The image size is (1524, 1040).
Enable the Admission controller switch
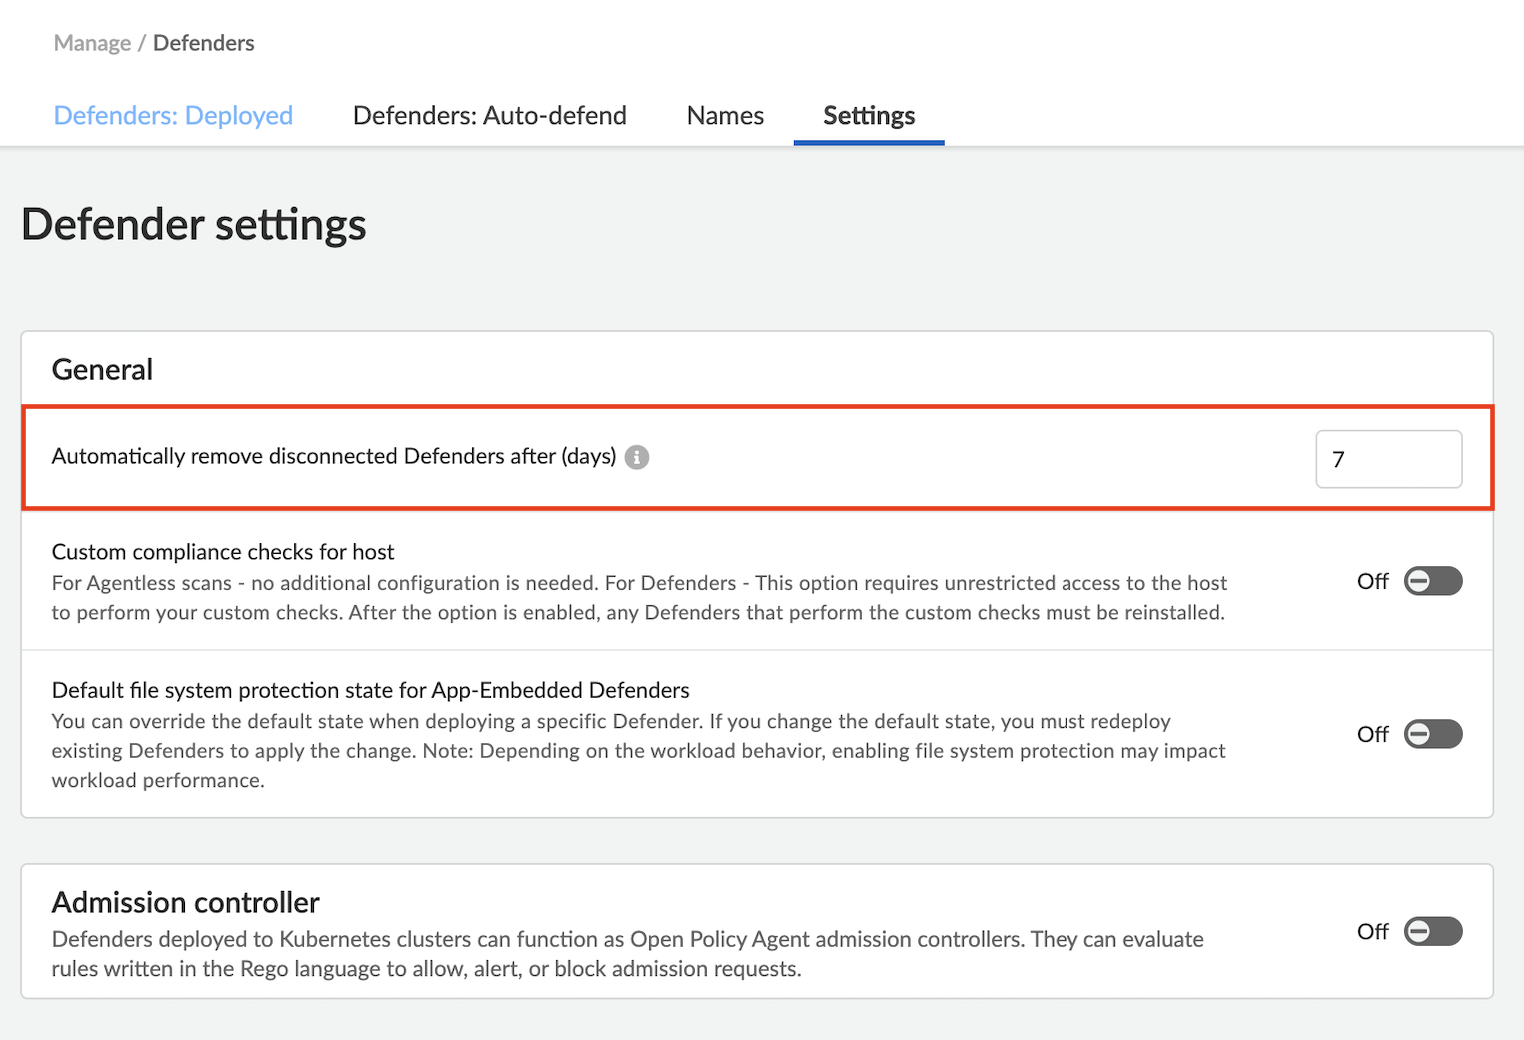(1432, 931)
